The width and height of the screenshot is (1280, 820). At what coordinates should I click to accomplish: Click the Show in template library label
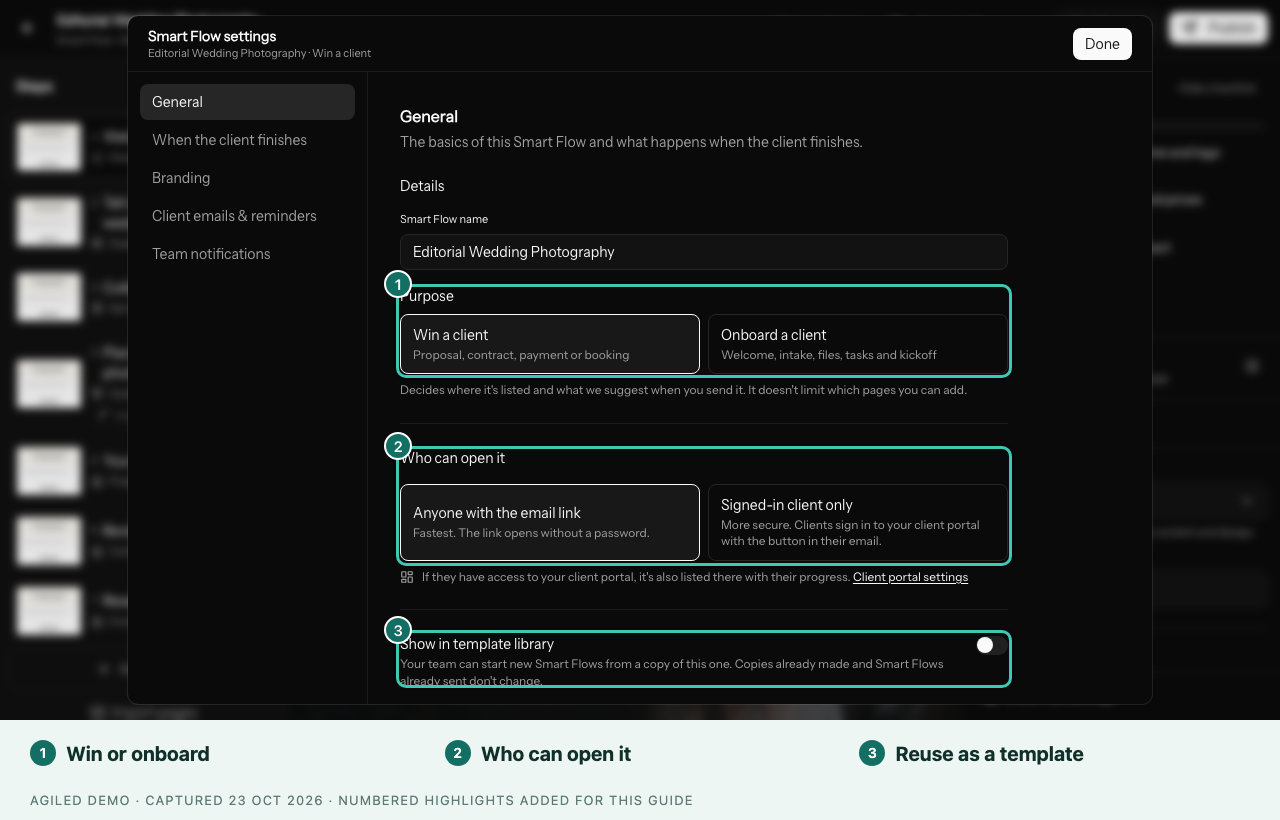[477, 644]
